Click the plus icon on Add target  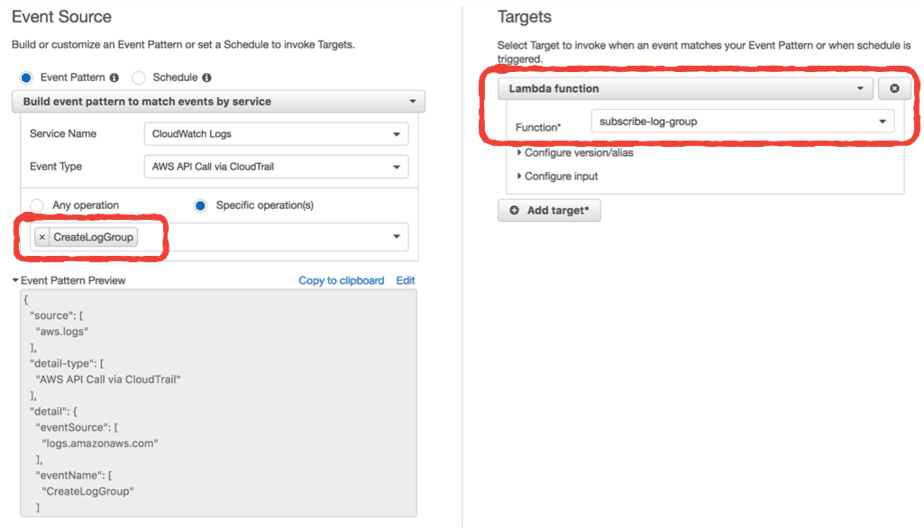(x=515, y=211)
